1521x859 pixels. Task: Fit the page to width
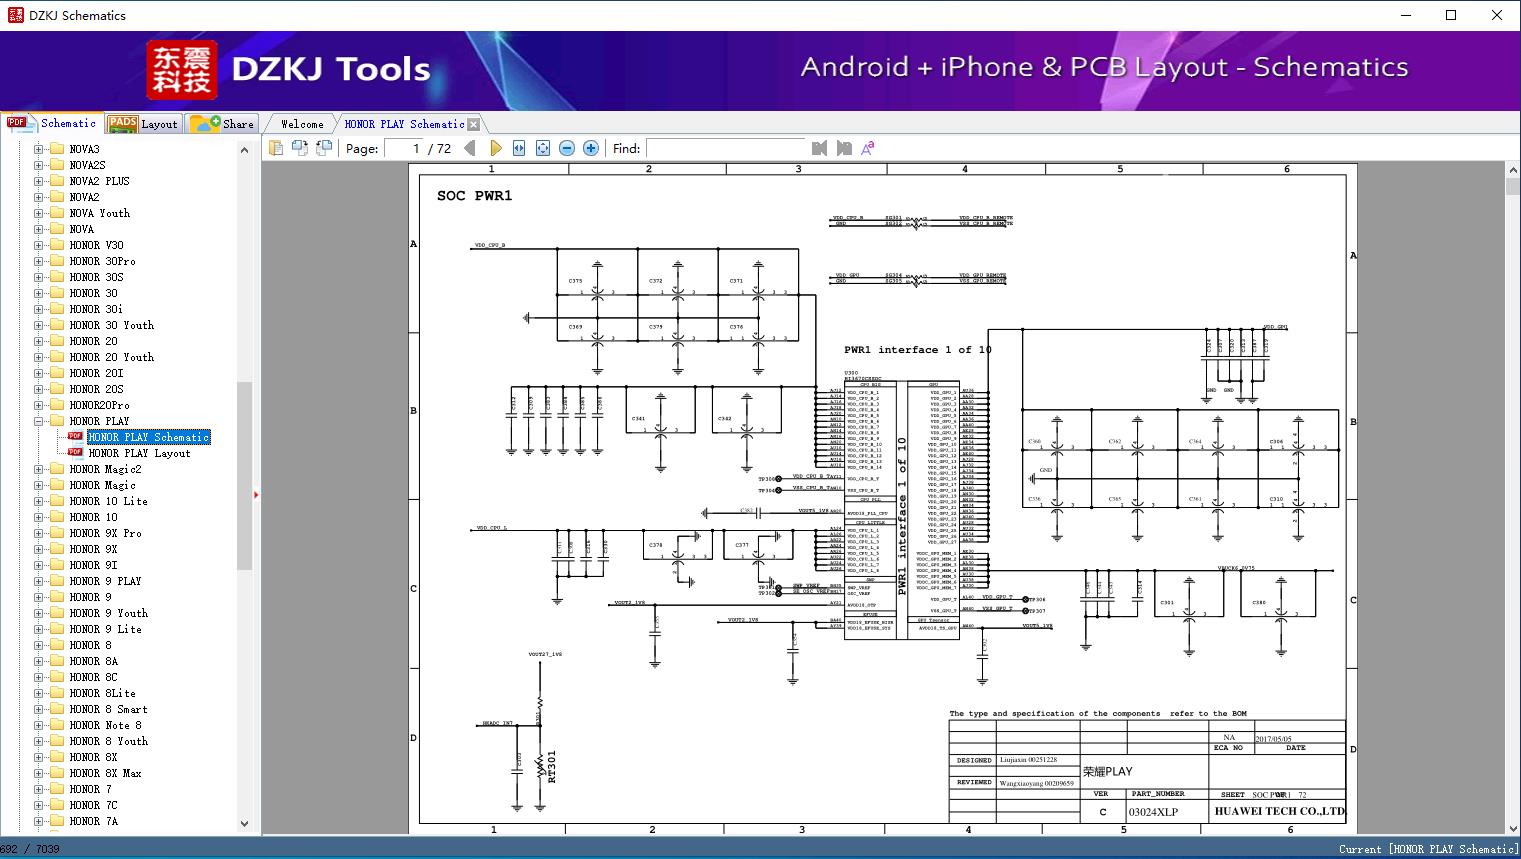[519, 148]
